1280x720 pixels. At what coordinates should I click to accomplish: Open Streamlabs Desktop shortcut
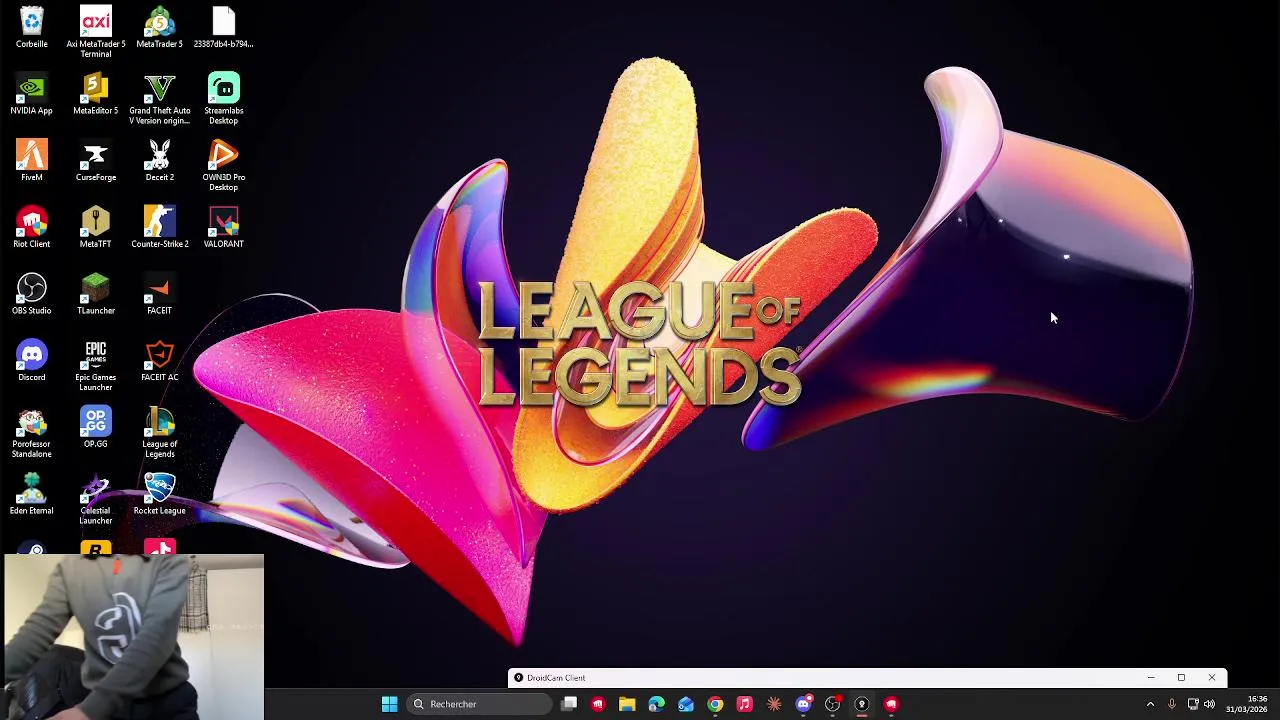tap(223, 99)
